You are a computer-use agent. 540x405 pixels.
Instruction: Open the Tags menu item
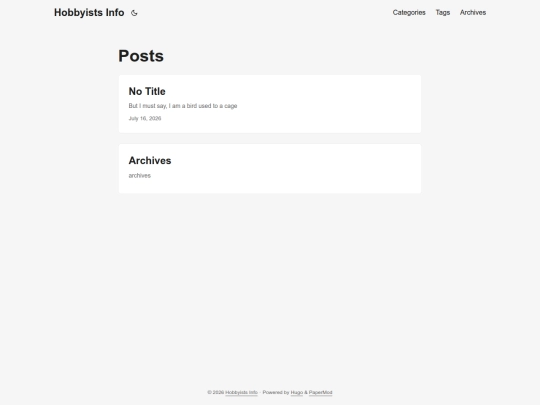(443, 13)
